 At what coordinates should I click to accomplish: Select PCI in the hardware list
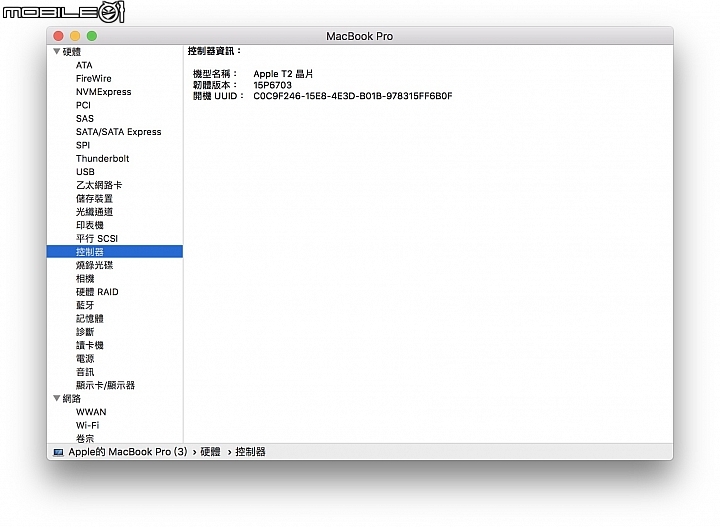[83, 105]
